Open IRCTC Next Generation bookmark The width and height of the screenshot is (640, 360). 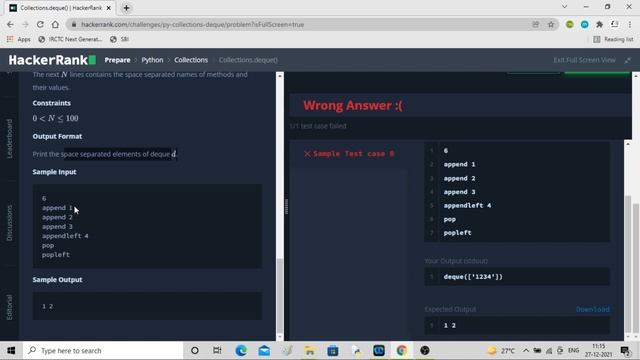click(70, 39)
